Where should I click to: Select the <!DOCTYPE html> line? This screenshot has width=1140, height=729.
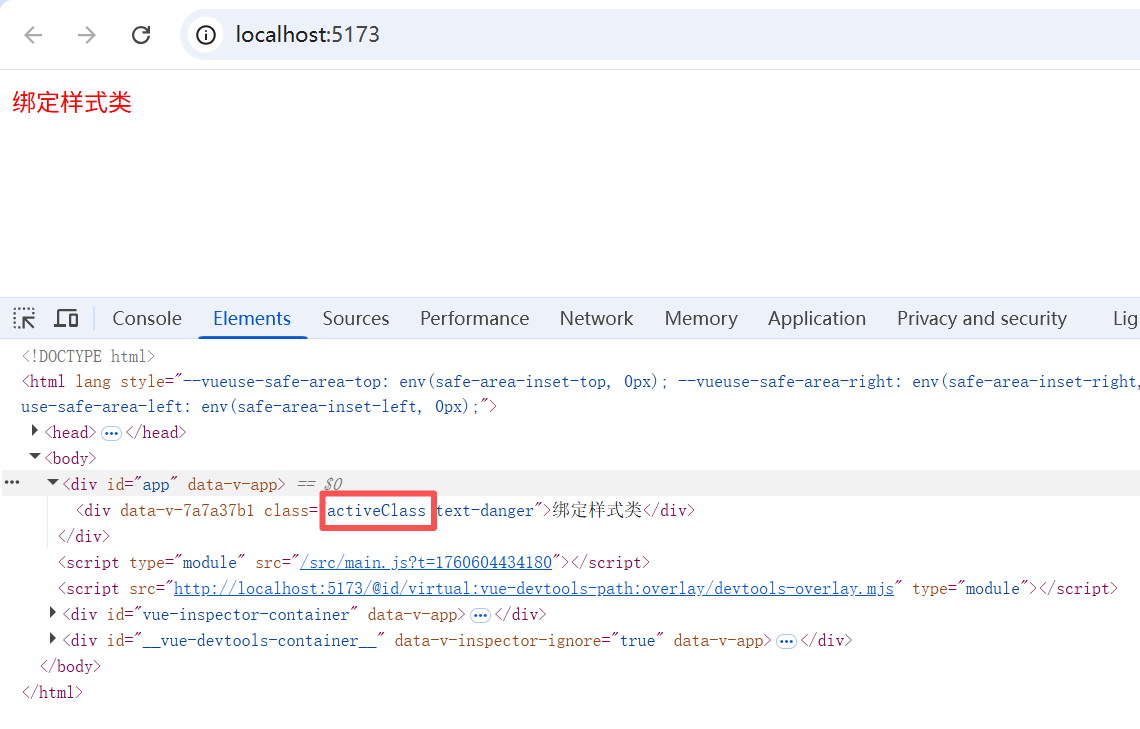pos(88,356)
